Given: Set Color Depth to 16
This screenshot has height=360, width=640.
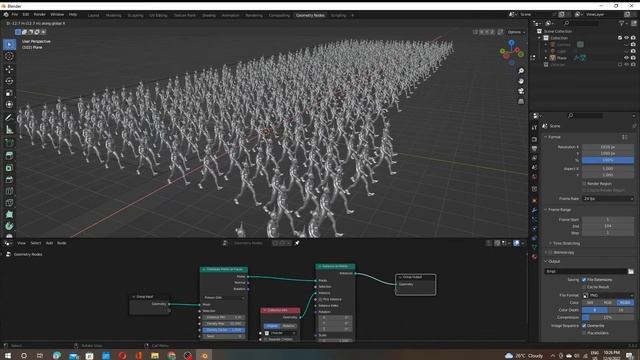Looking at the screenshot, I should (621, 310).
